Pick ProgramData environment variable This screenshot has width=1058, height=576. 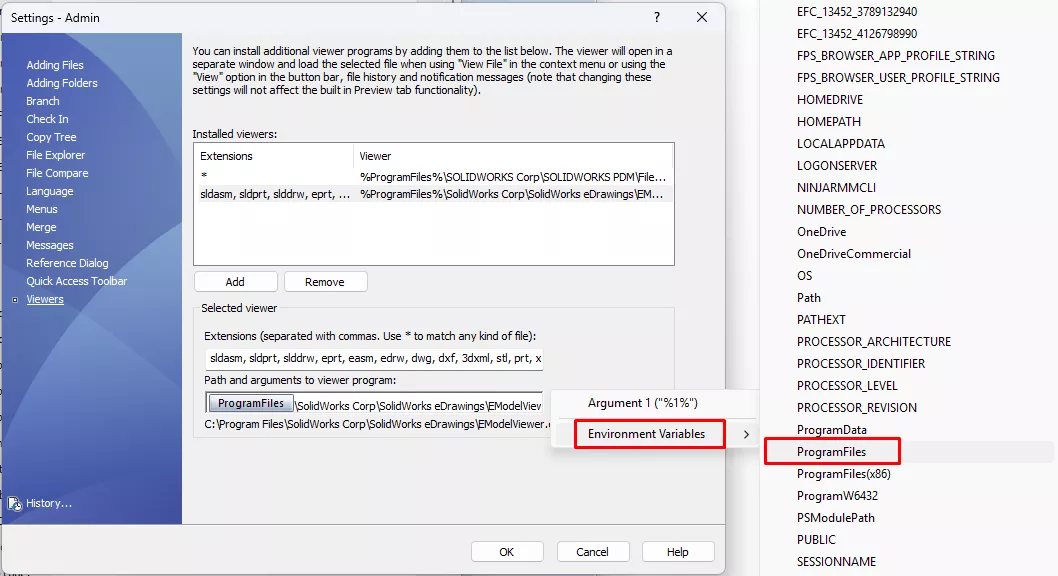(831, 430)
